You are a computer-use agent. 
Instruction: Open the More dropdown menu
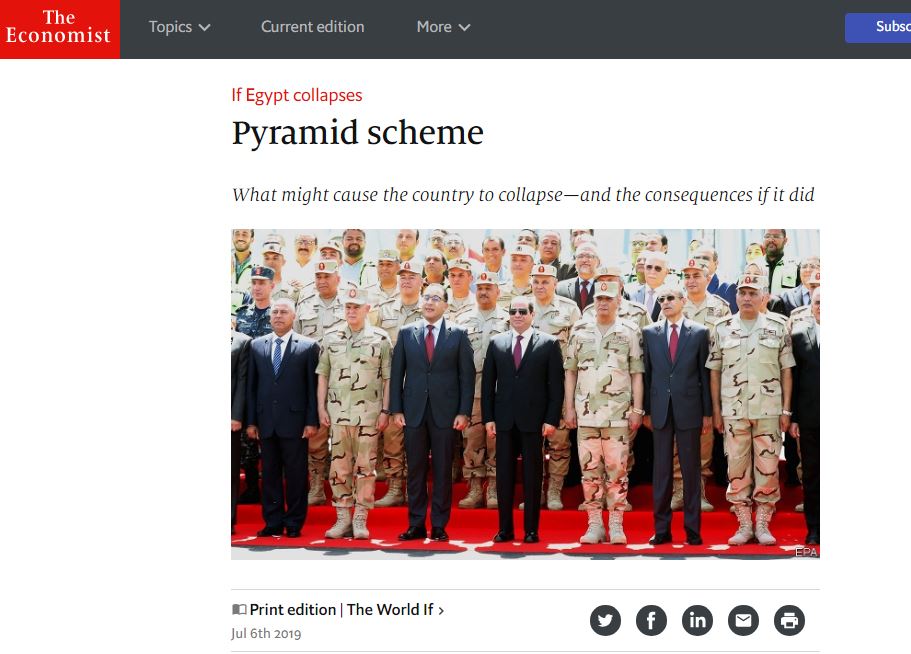[x=443, y=27]
